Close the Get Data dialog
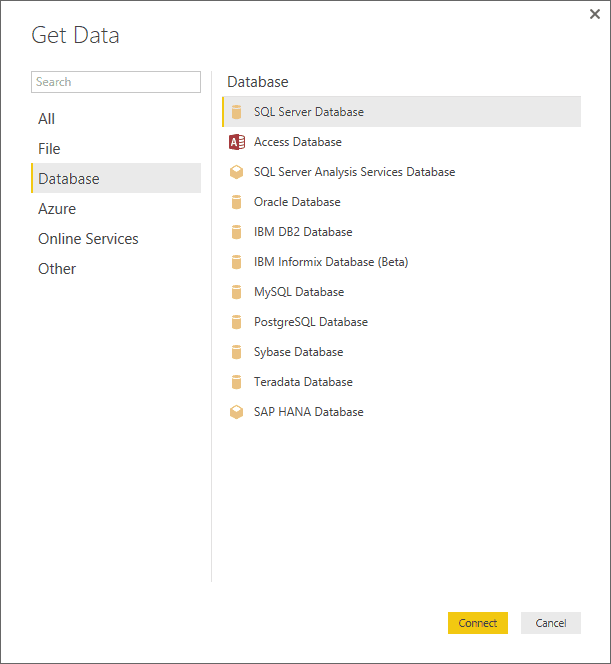The image size is (611, 664). pyautogui.click(x=595, y=14)
